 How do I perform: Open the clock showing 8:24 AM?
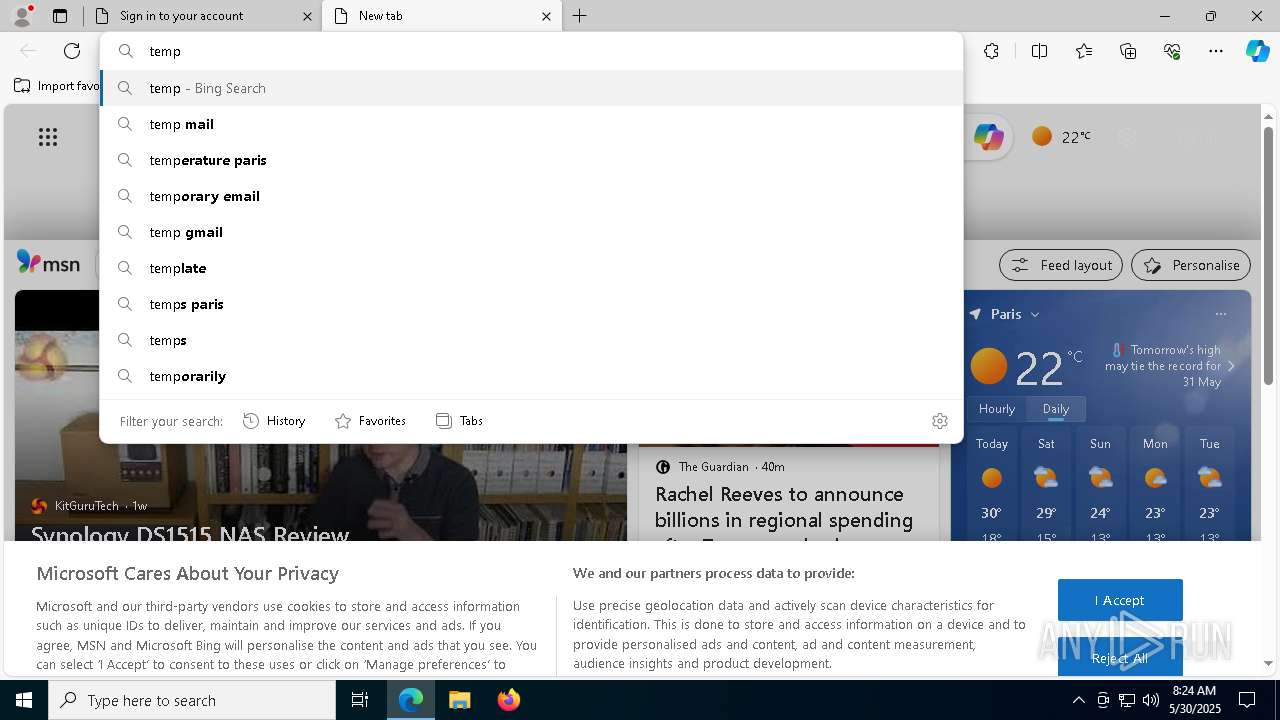click(1196, 700)
